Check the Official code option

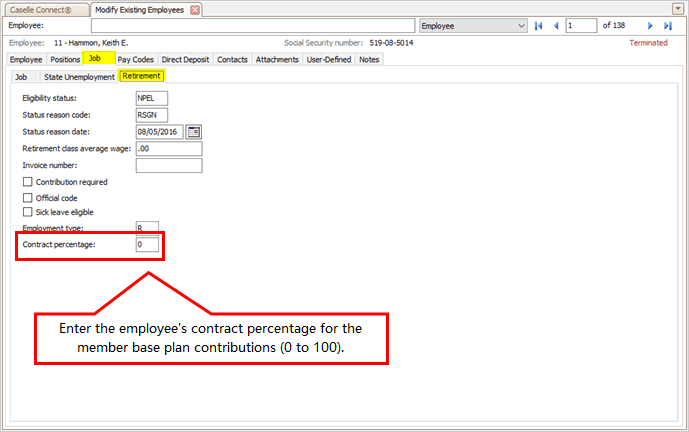click(28, 198)
